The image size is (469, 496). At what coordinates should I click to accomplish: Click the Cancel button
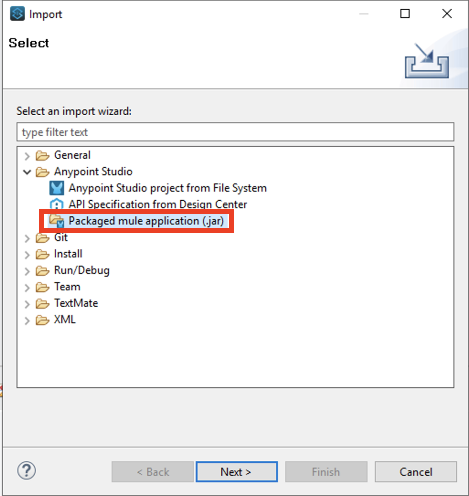click(x=416, y=472)
